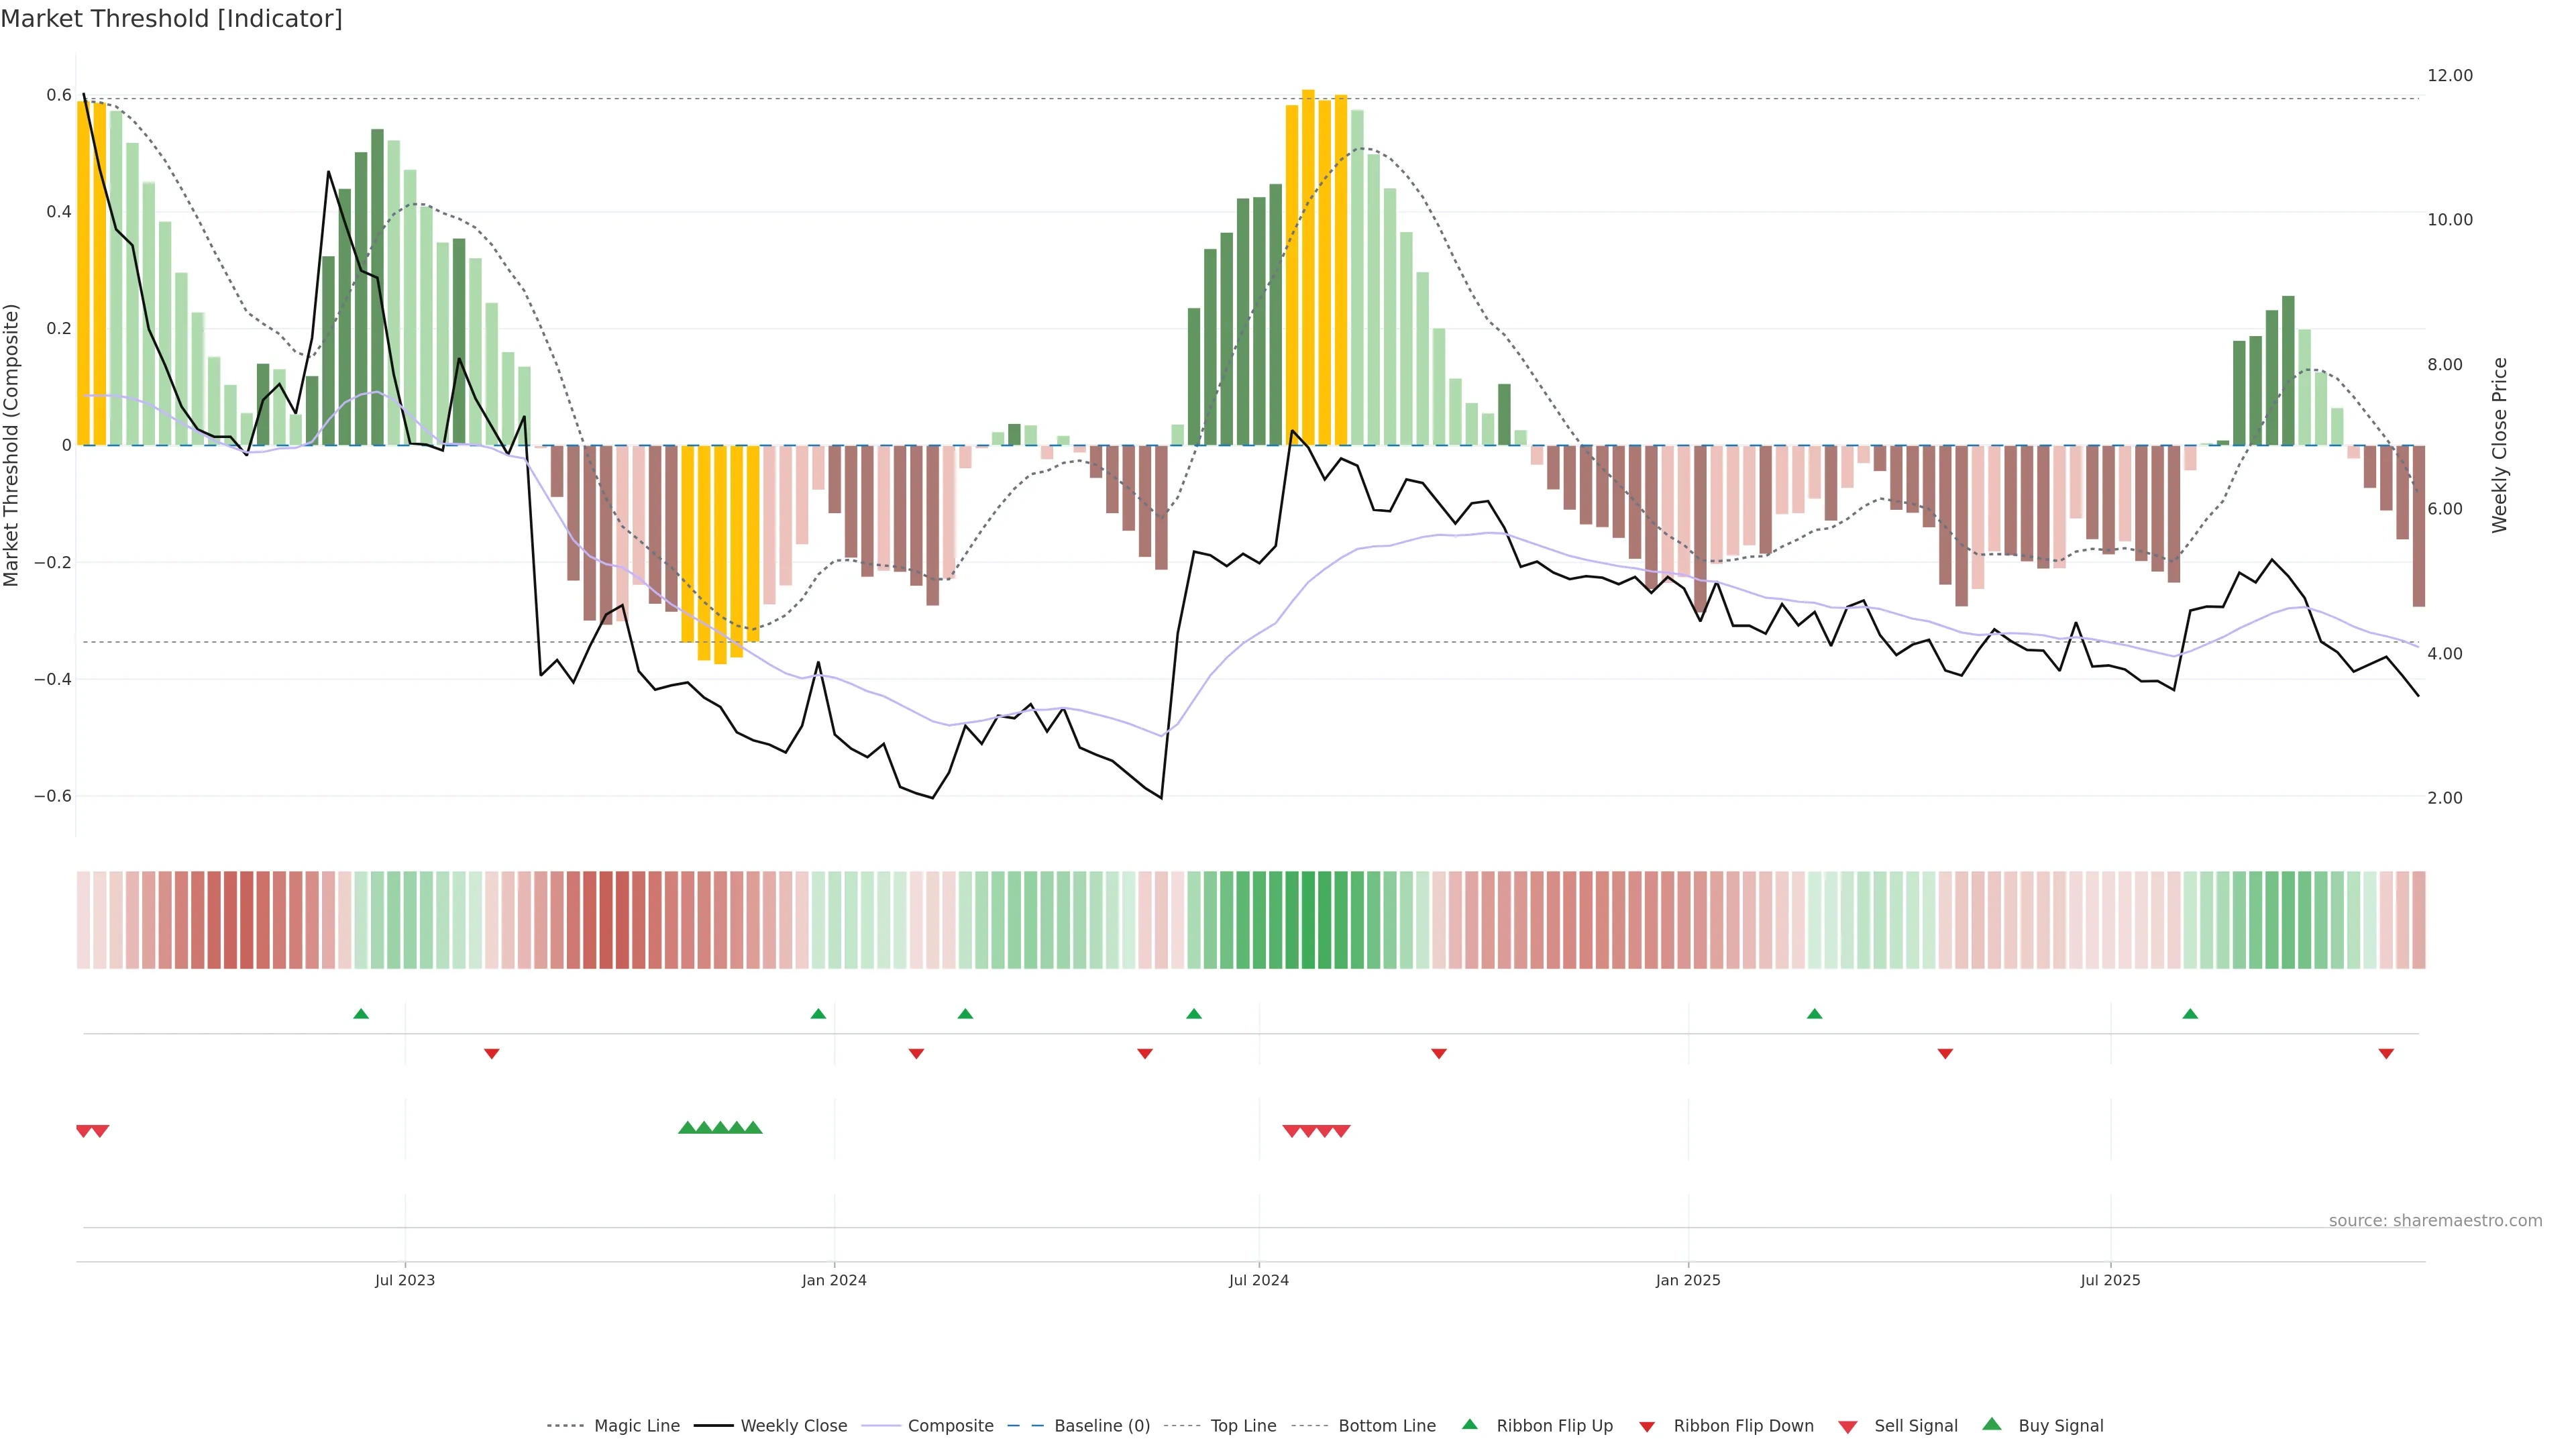Viewport: 2576px width, 1449px height.
Task: Click the Jan 2025 x-axis label
Action: (x=1688, y=1280)
